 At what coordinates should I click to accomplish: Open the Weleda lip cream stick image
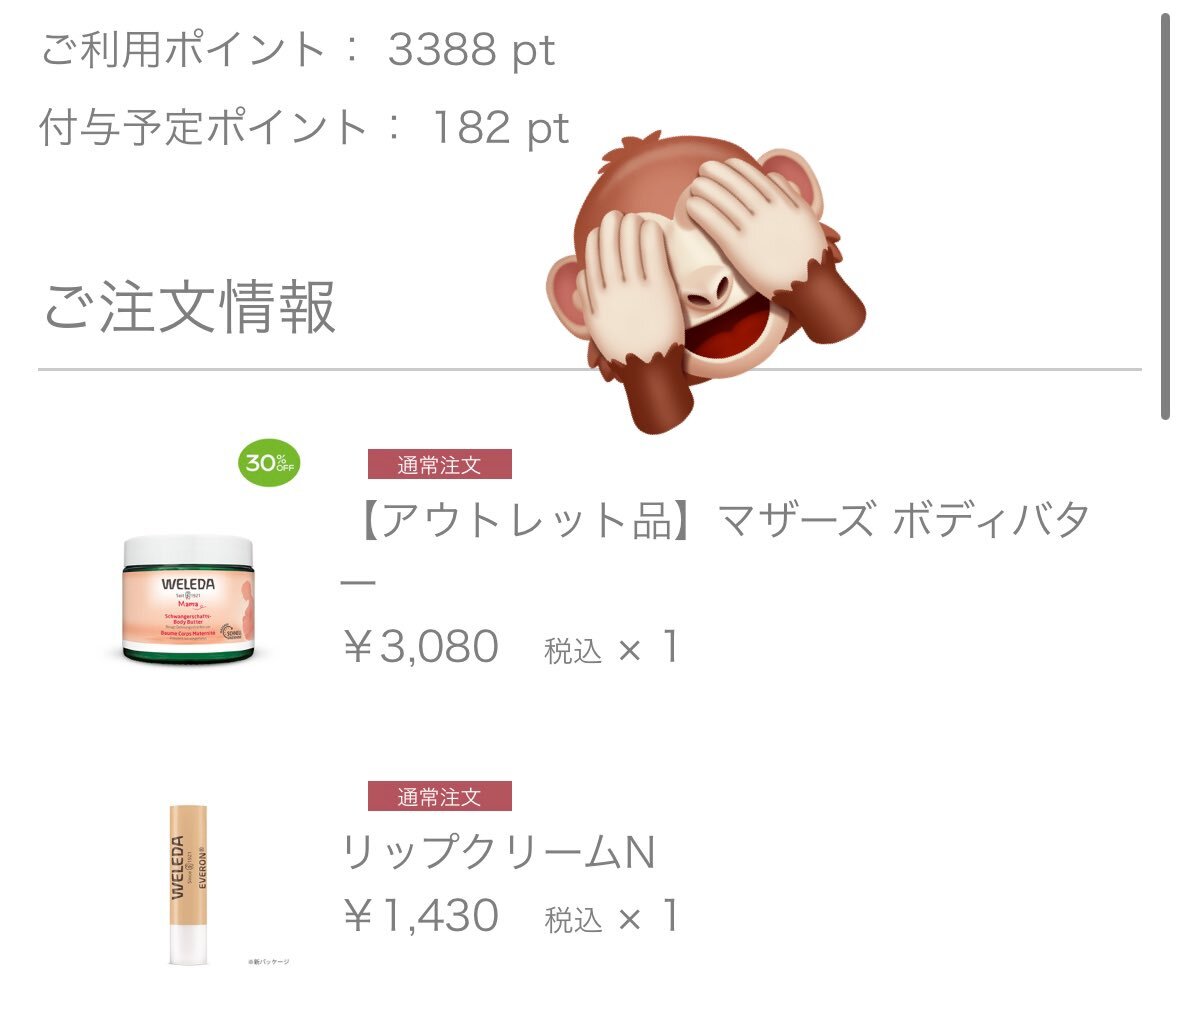pos(188,884)
